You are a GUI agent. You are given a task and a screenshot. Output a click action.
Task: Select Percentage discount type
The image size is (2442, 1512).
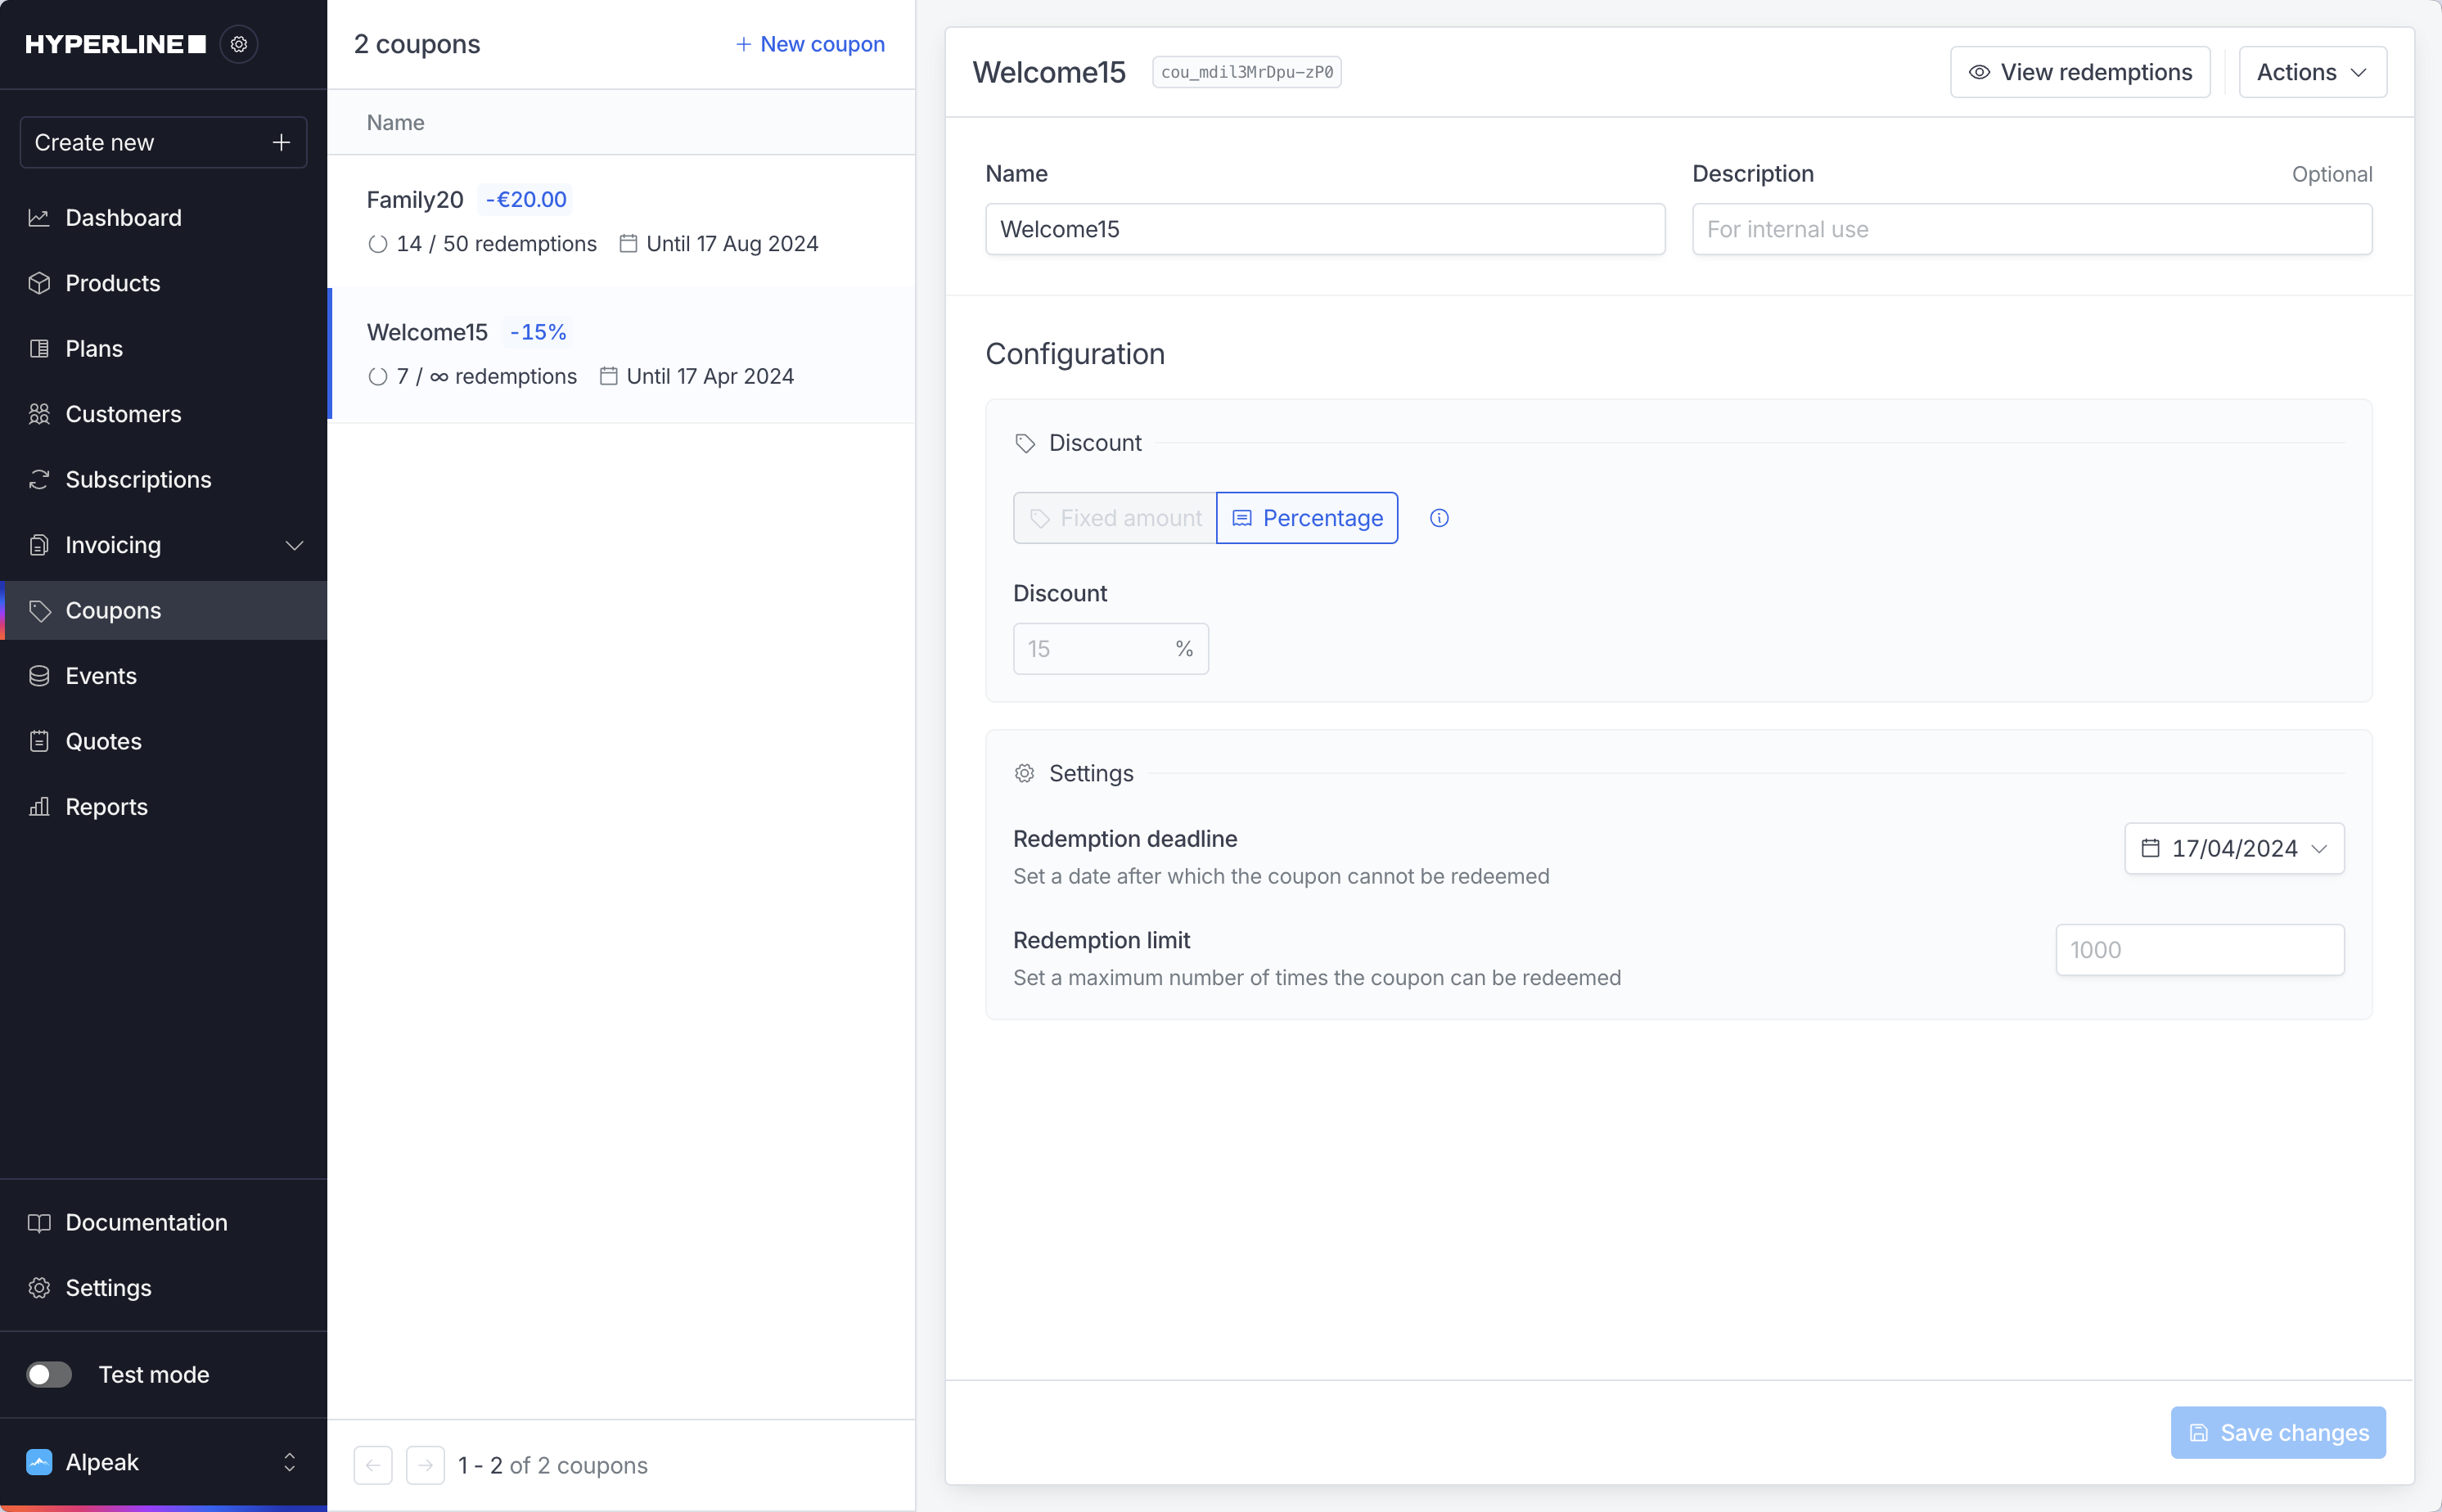click(x=1306, y=518)
